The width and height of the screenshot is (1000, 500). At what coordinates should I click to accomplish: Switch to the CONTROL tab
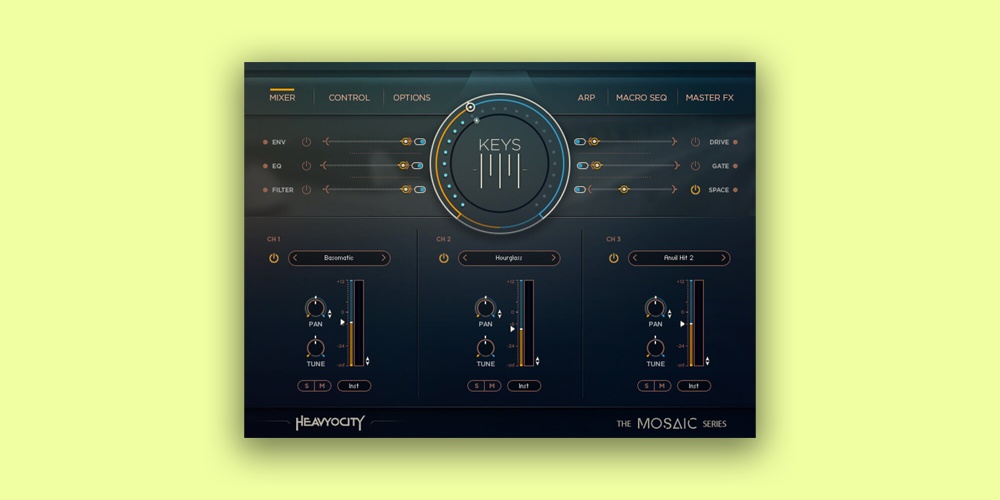tap(349, 98)
